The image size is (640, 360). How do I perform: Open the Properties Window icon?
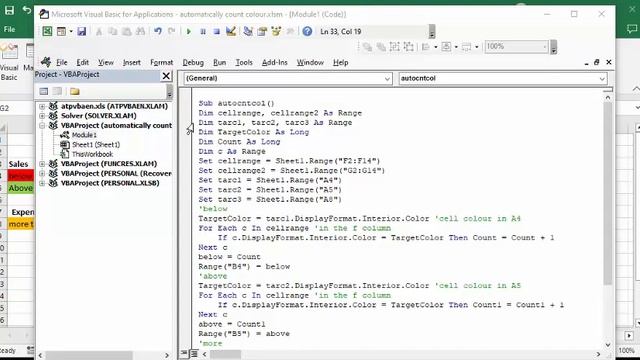click(x=262, y=31)
